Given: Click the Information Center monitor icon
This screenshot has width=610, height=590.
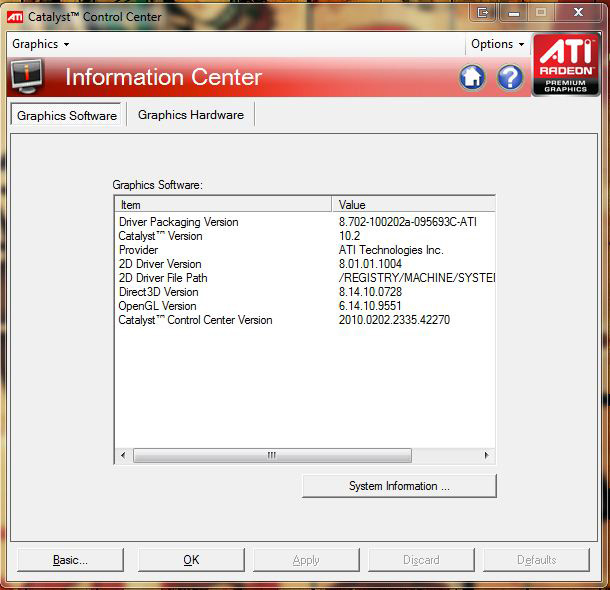Looking at the screenshot, I should coord(26,76).
